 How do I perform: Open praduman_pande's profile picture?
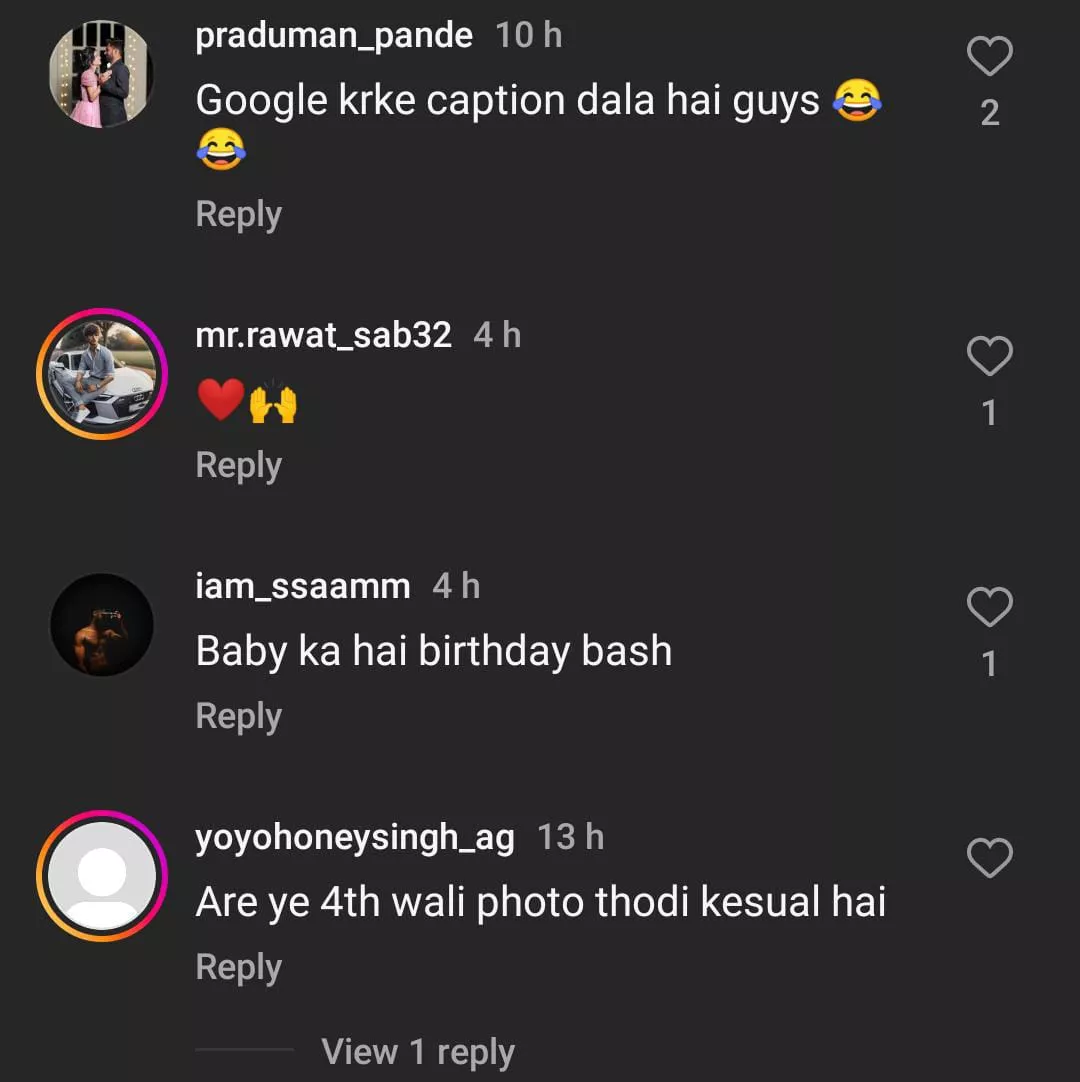[x=102, y=74]
